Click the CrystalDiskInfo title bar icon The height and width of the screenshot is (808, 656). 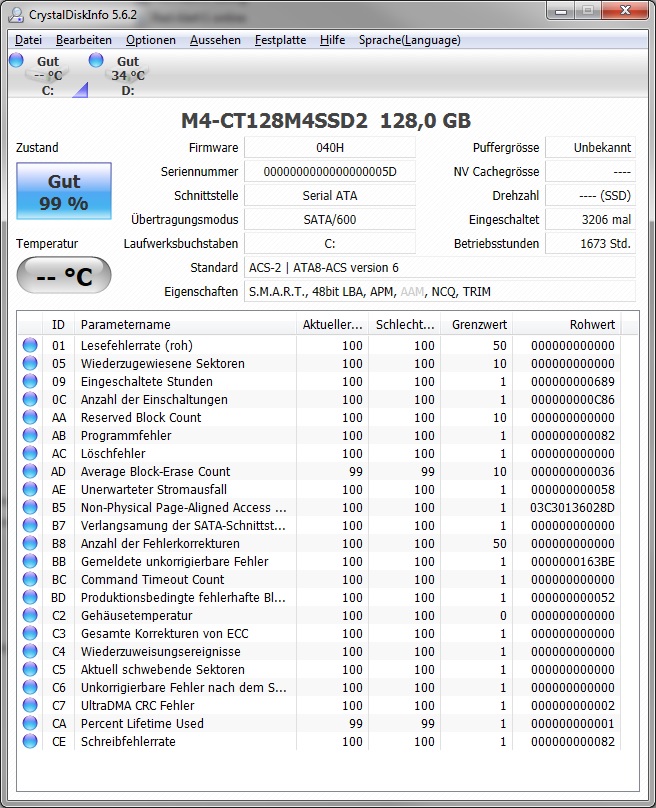pyautogui.click(x=16, y=14)
